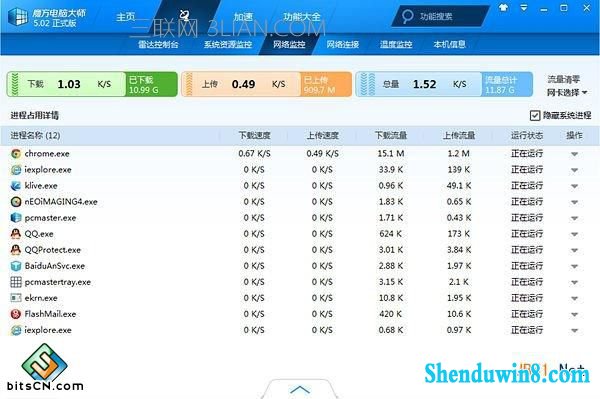This screenshot has width=600, height=399.
Task: Expand actions arrow for ekrn.exe
Action: [574, 298]
